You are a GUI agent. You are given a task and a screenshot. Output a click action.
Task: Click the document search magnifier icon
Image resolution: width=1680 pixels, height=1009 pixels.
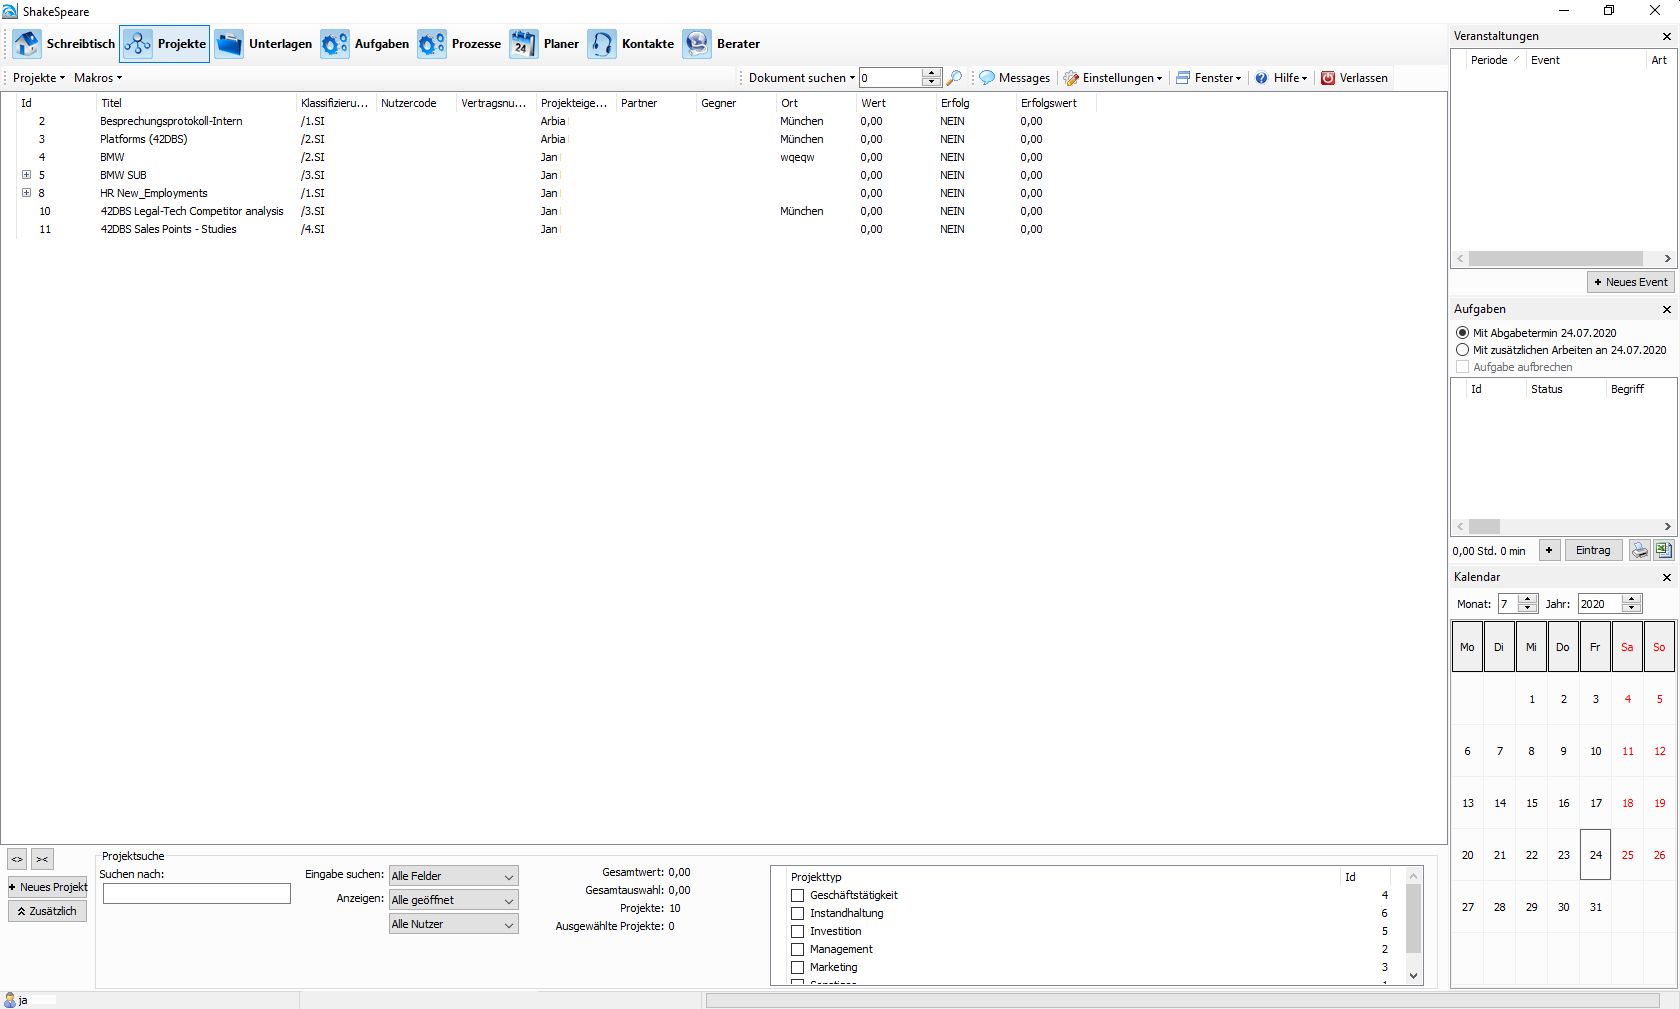click(954, 78)
